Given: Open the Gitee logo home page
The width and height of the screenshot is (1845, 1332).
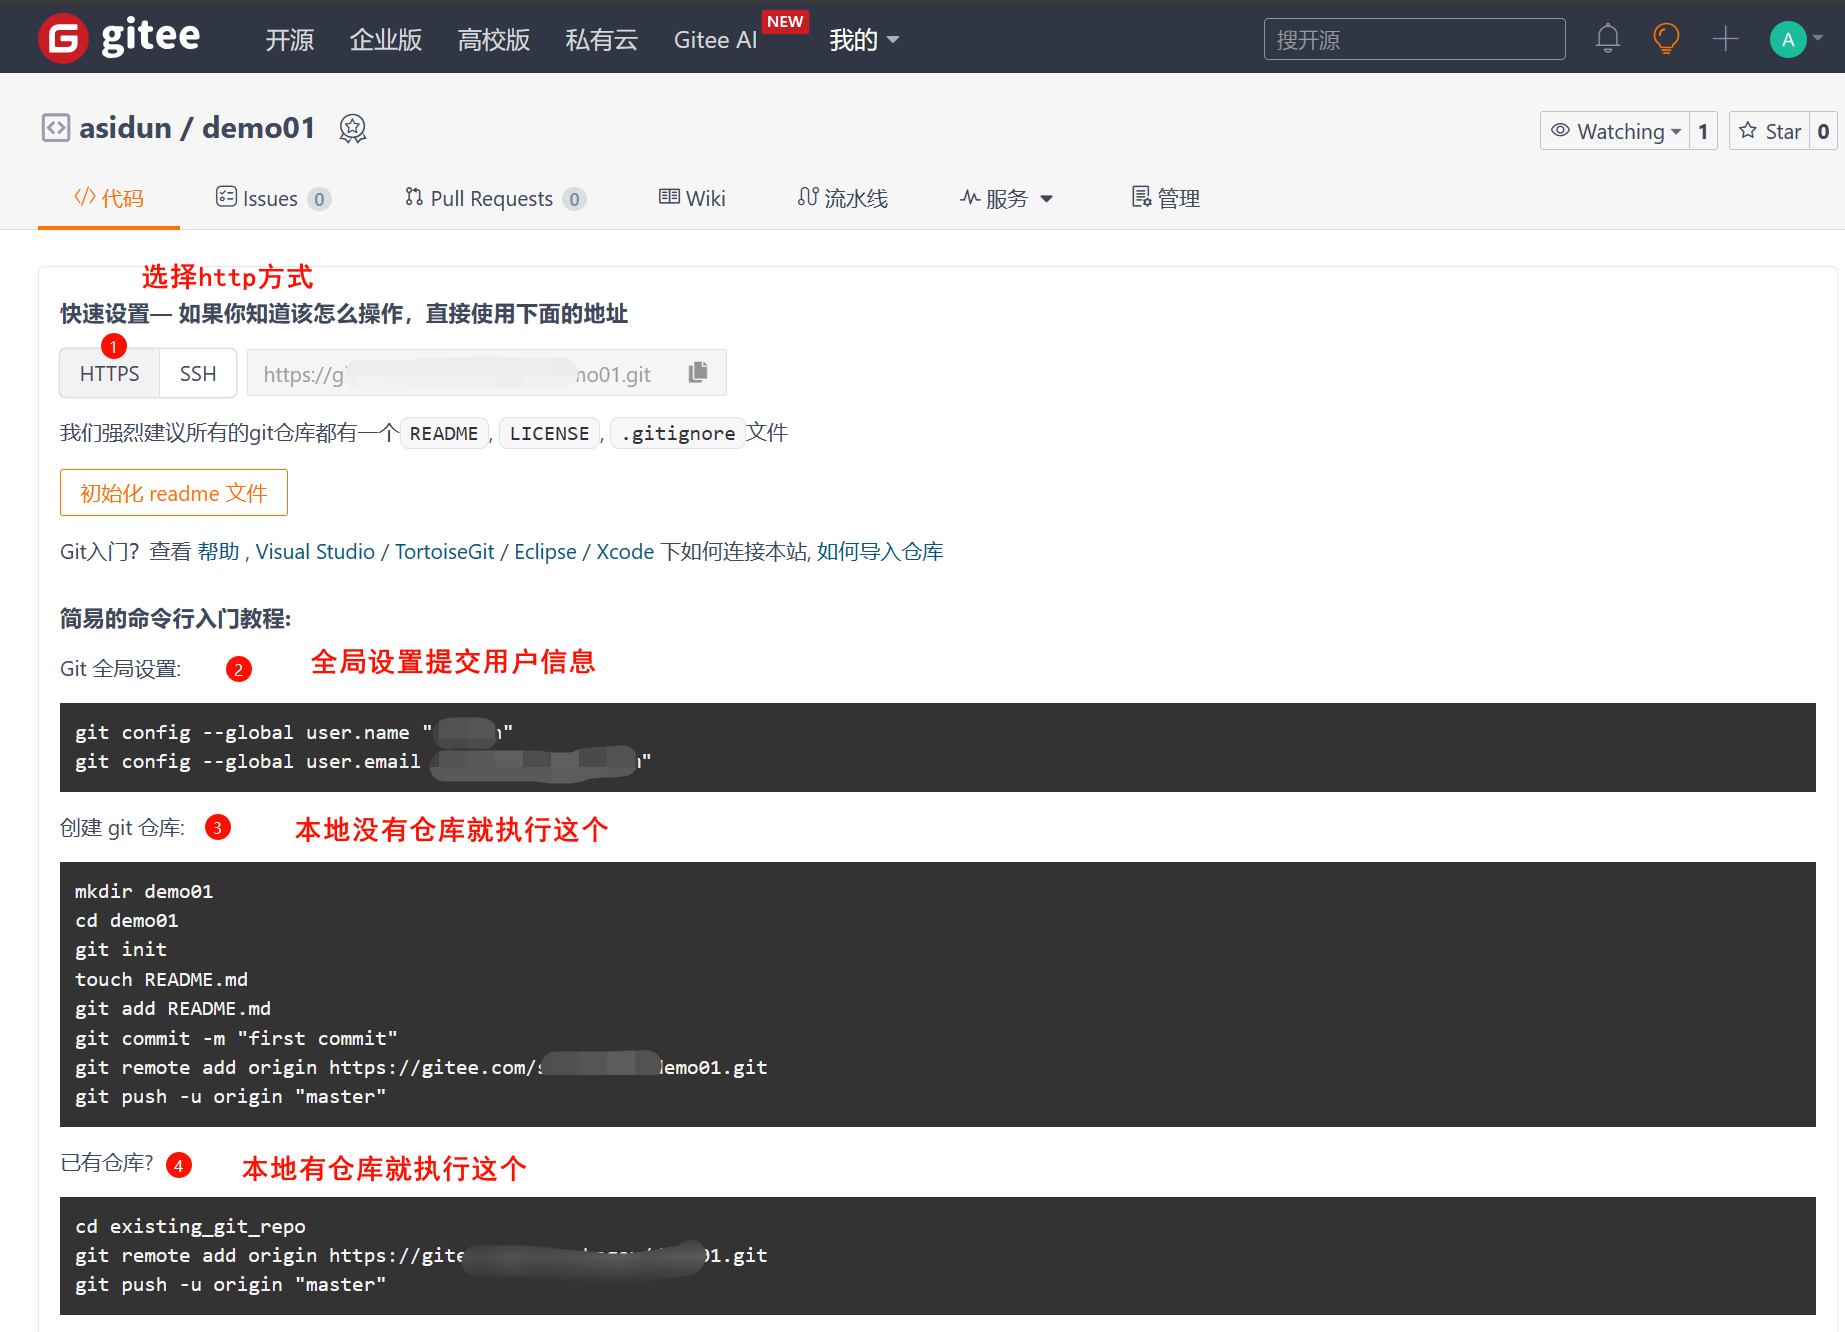Looking at the screenshot, I should click(x=119, y=38).
